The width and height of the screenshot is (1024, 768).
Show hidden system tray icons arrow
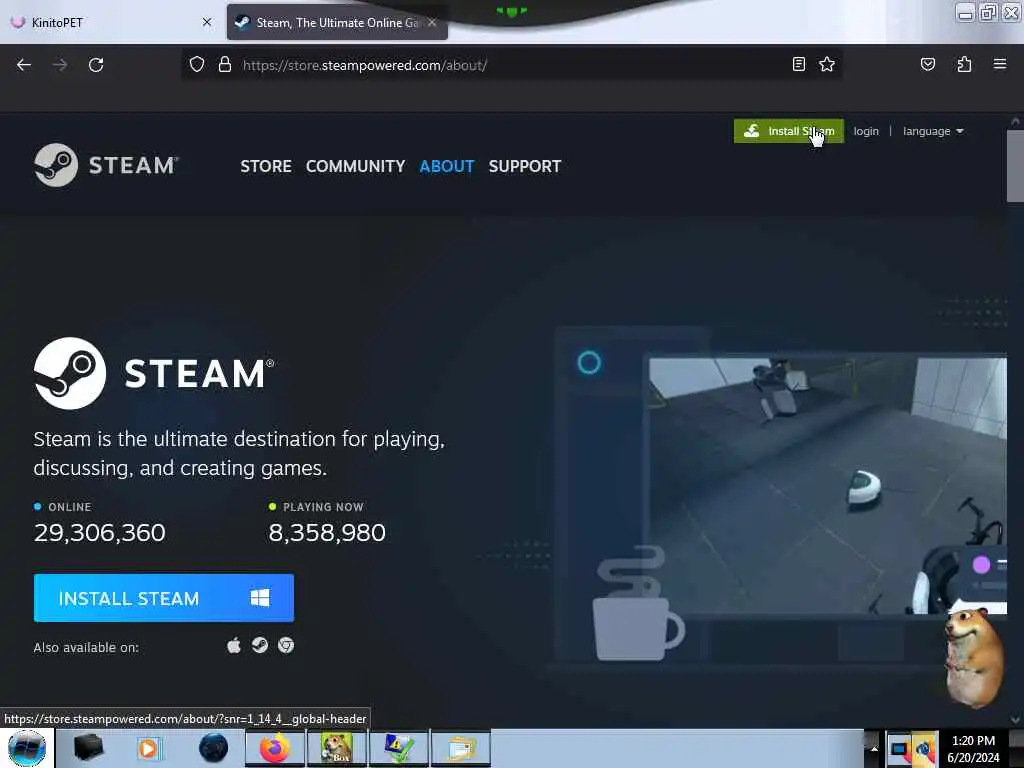click(x=874, y=748)
